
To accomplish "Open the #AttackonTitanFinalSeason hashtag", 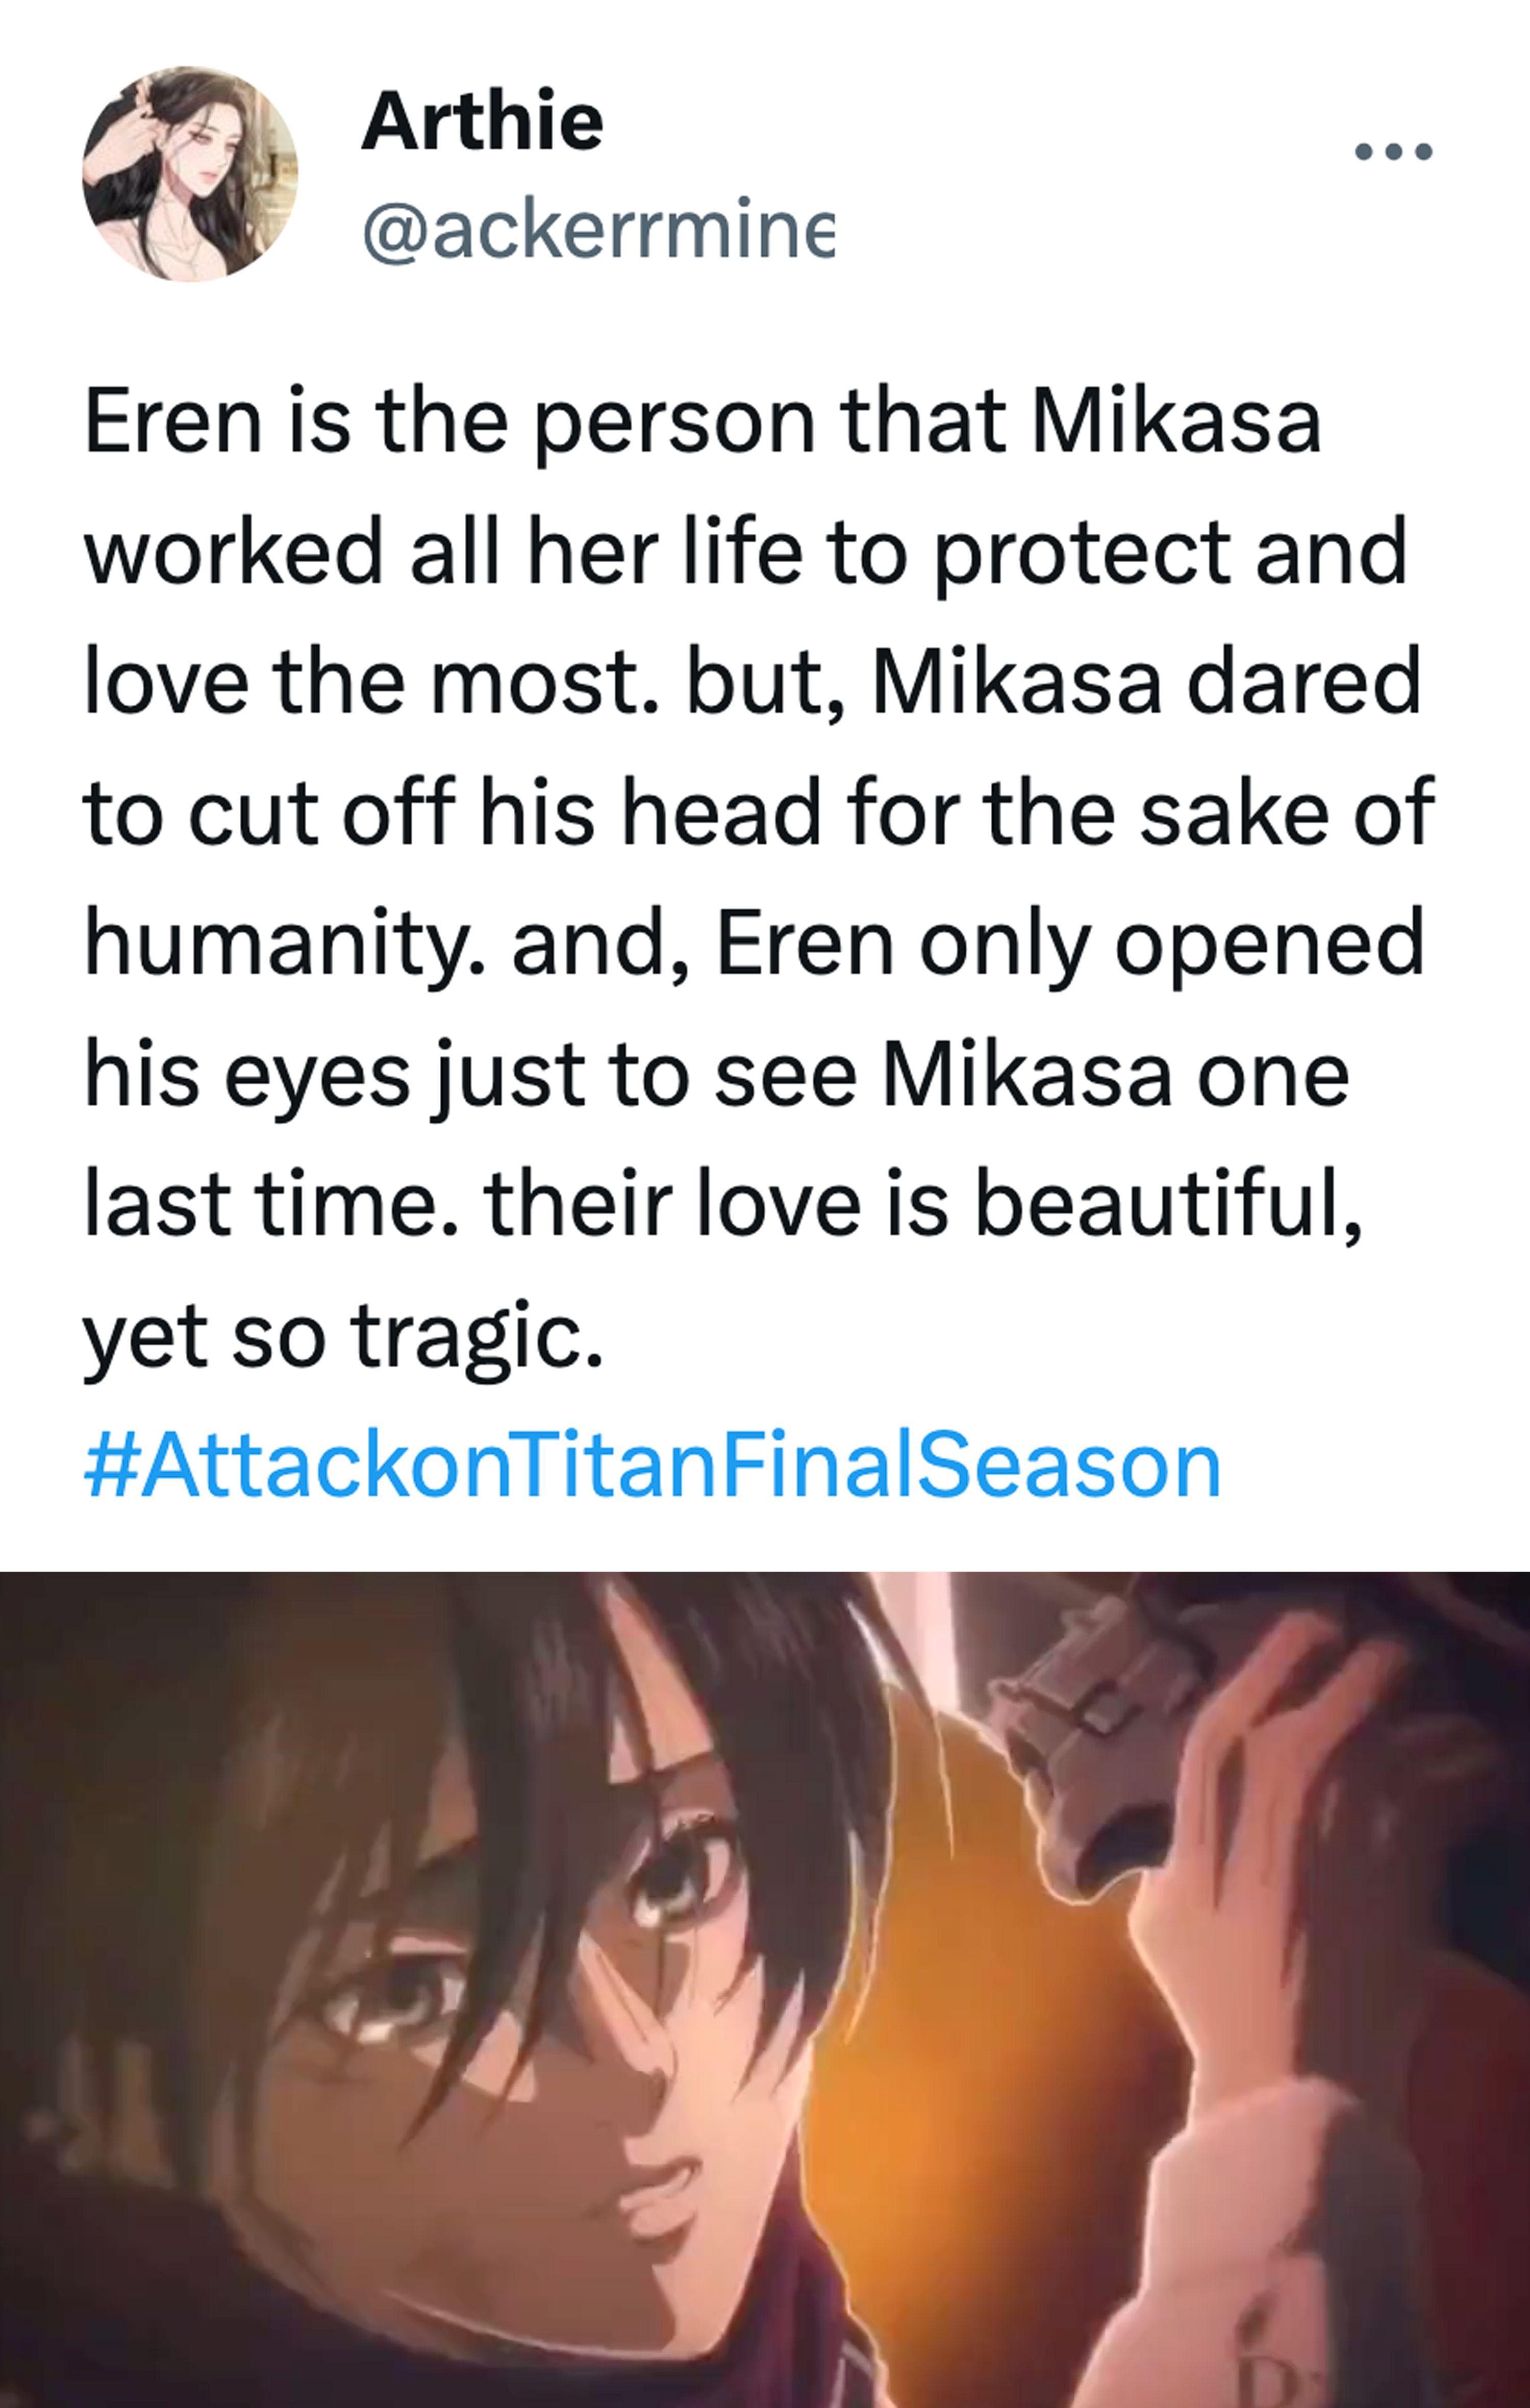I will click(652, 1467).
